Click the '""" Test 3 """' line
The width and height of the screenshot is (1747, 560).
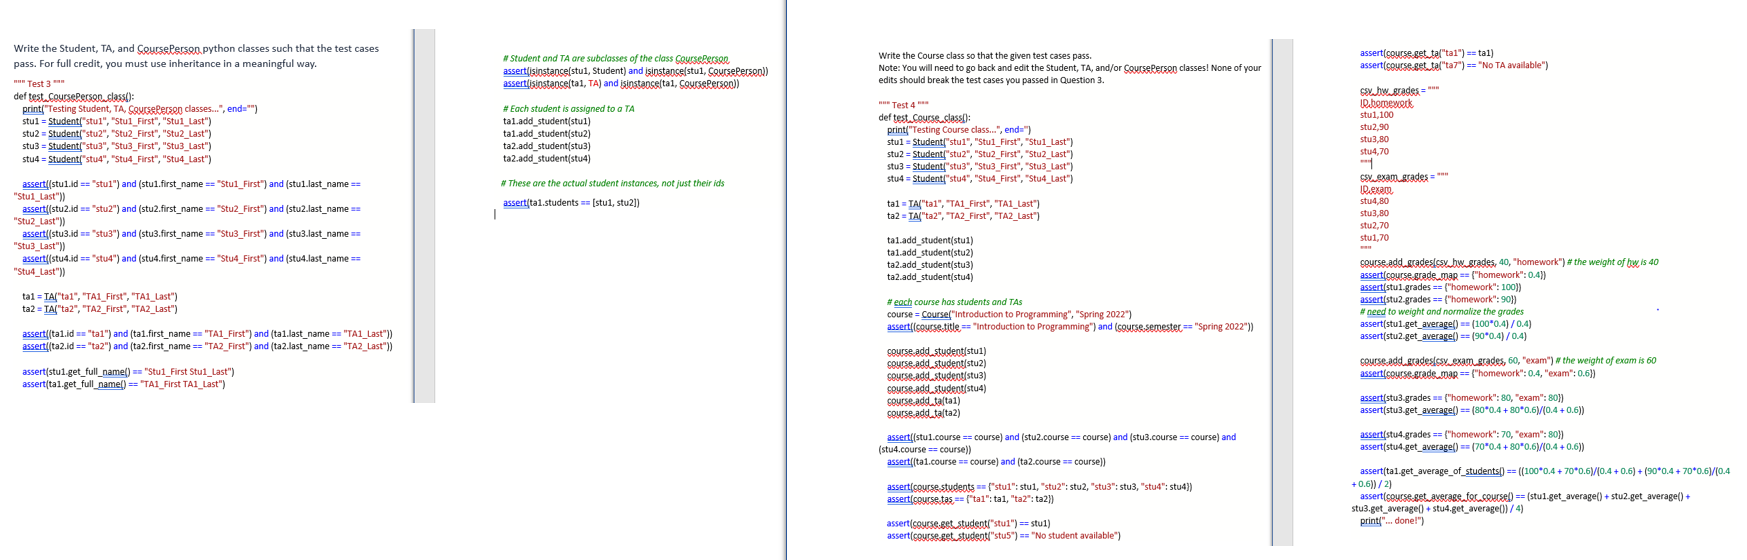39,84
